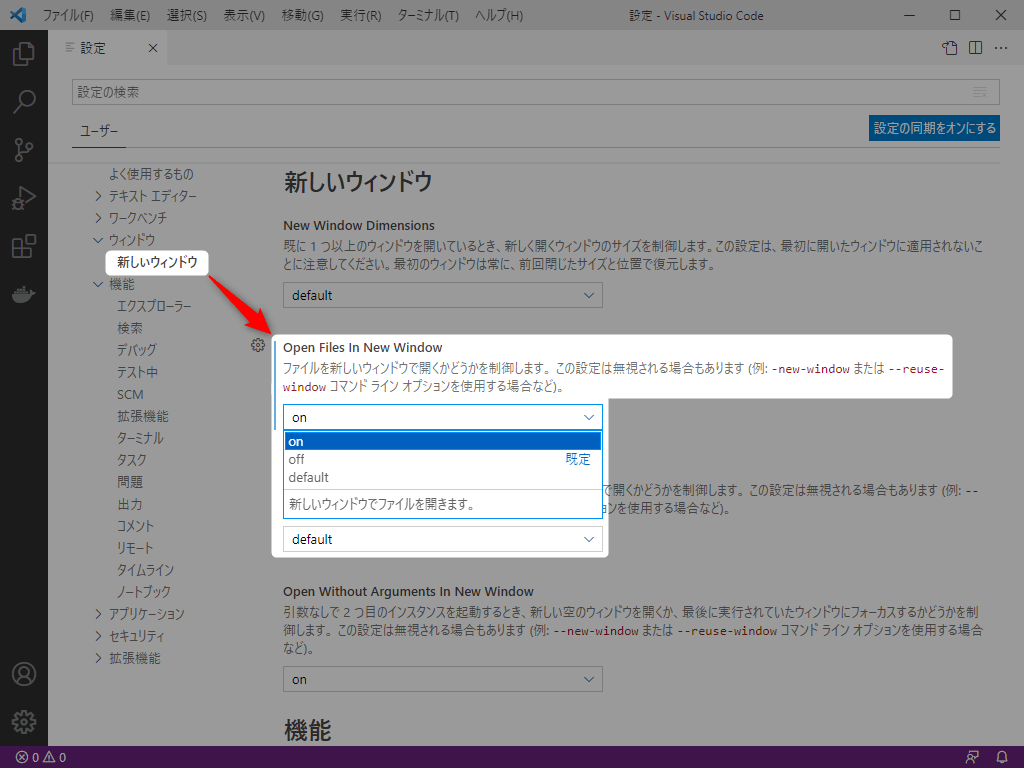Open the 実行(R) menu
The width and height of the screenshot is (1024, 768).
360,15
